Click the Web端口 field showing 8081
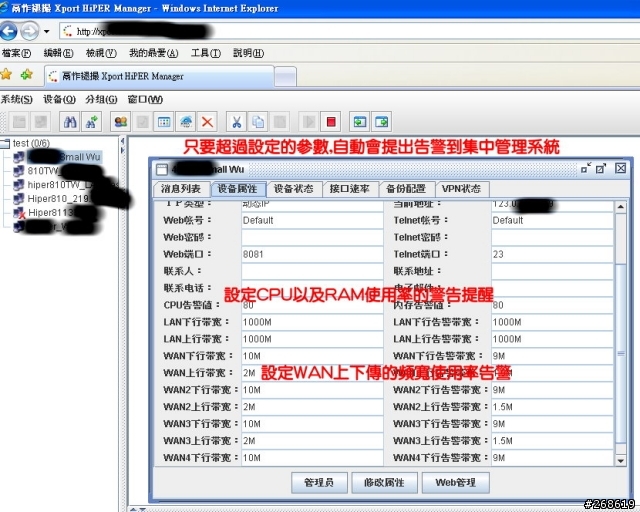Viewport: 640px width, 512px height. tap(312, 254)
